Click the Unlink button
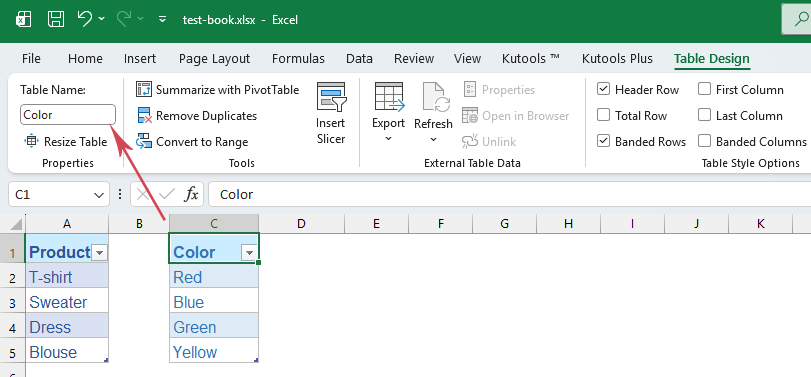Viewport: 811px width, 377px height. tap(489, 142)
